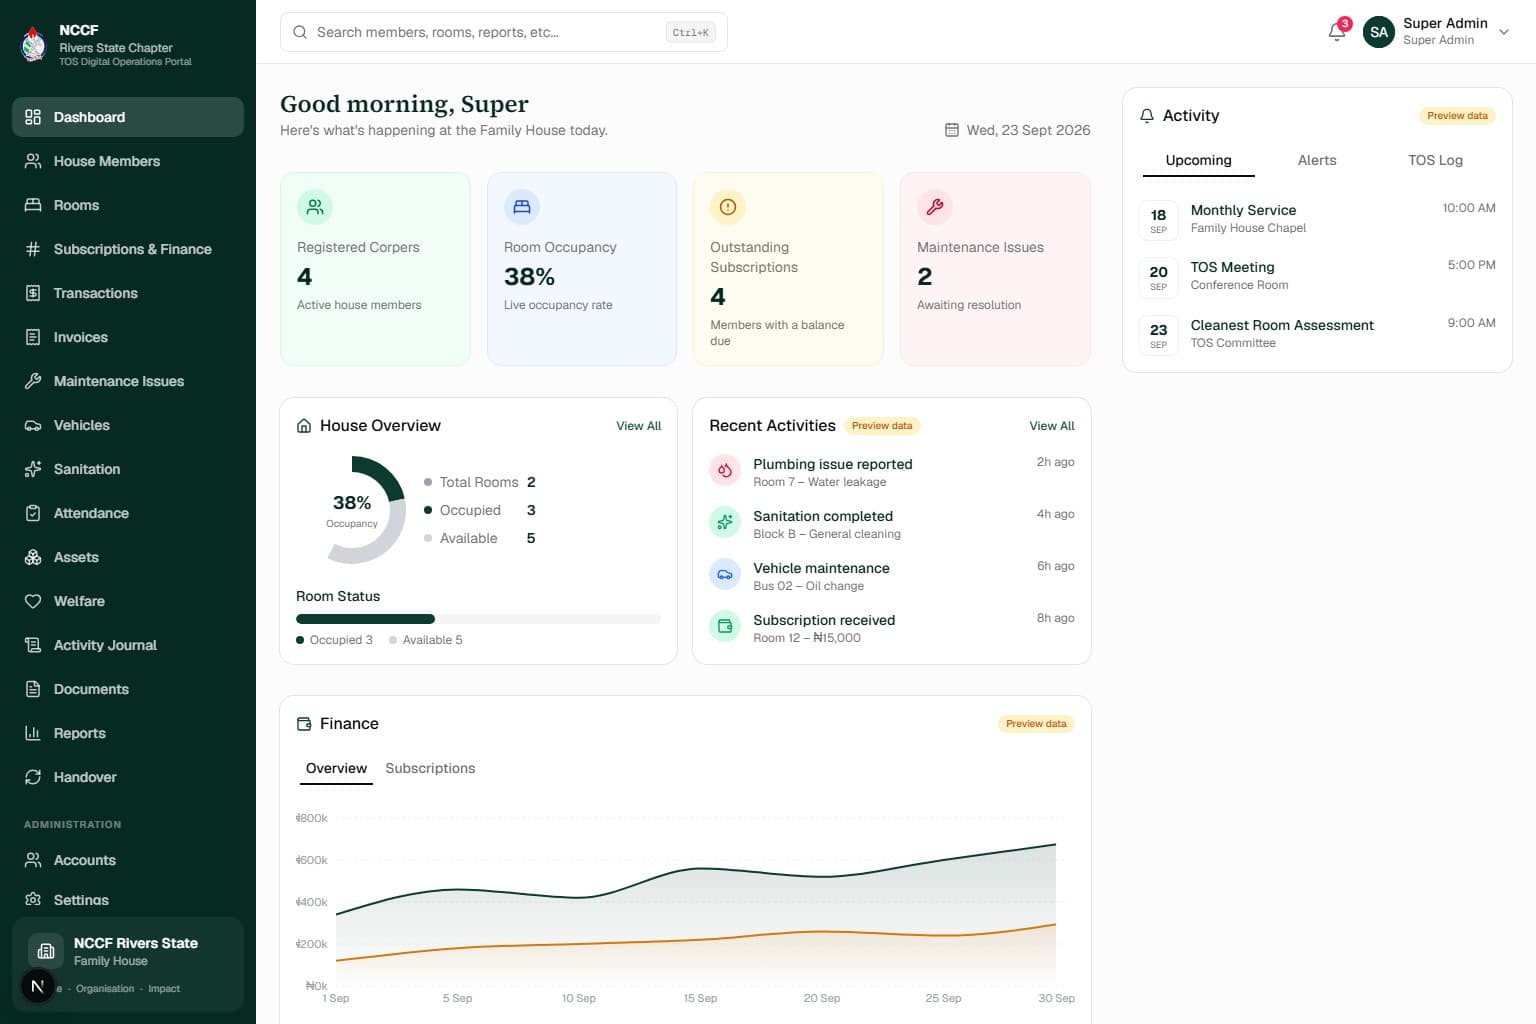Open the TOS Meeting event
The image size is (1536, 1024).
click(1317, 277)
